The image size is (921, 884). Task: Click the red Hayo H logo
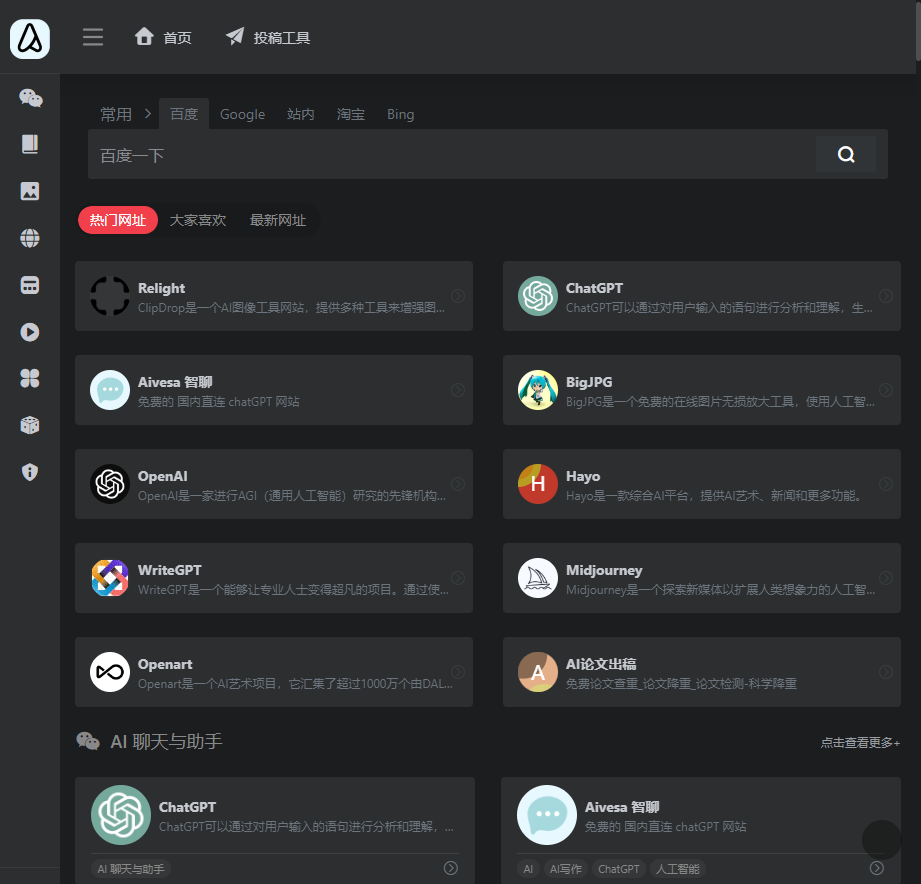tap(537, 484)
